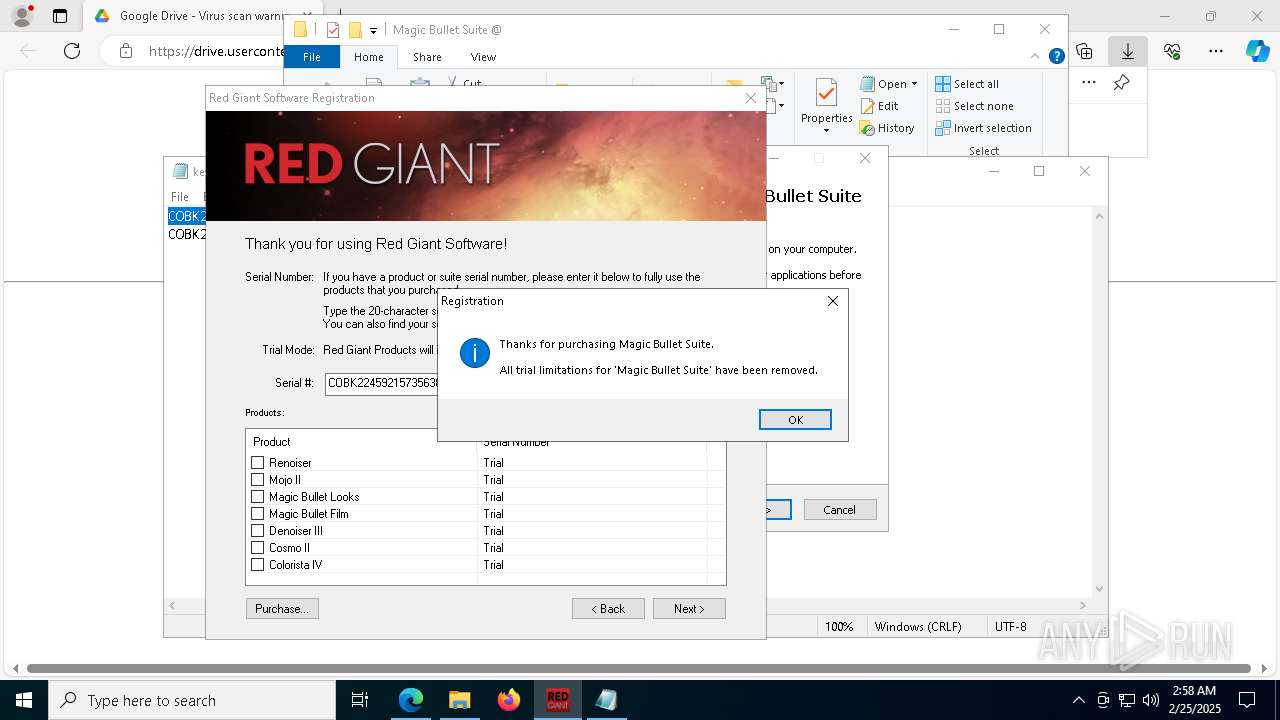Click the Edge browser essentials heart icon
Viewport: 1280px width, 720px height.
point(1172,51)
